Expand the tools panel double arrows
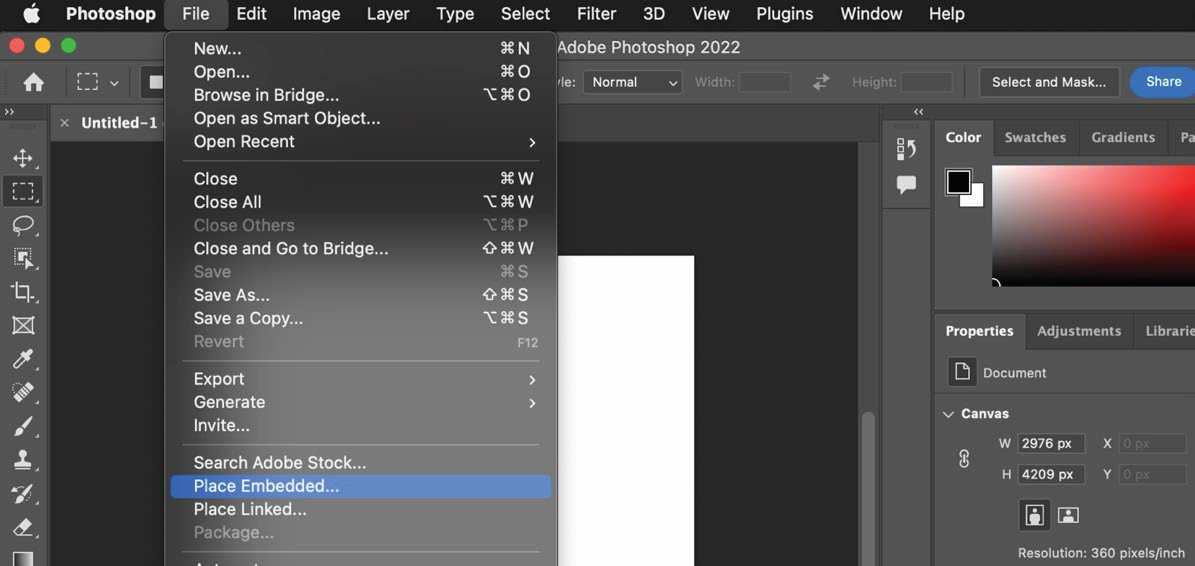 [x=9, y=112]
